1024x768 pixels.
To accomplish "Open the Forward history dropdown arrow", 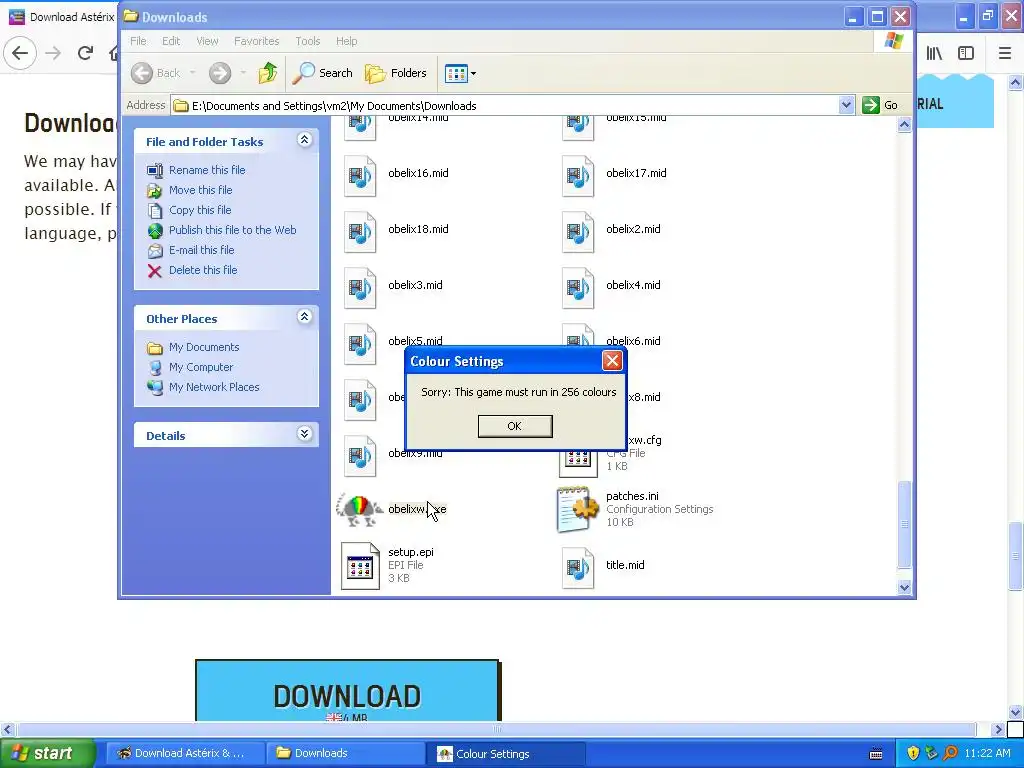I will (x=243, y=73).
